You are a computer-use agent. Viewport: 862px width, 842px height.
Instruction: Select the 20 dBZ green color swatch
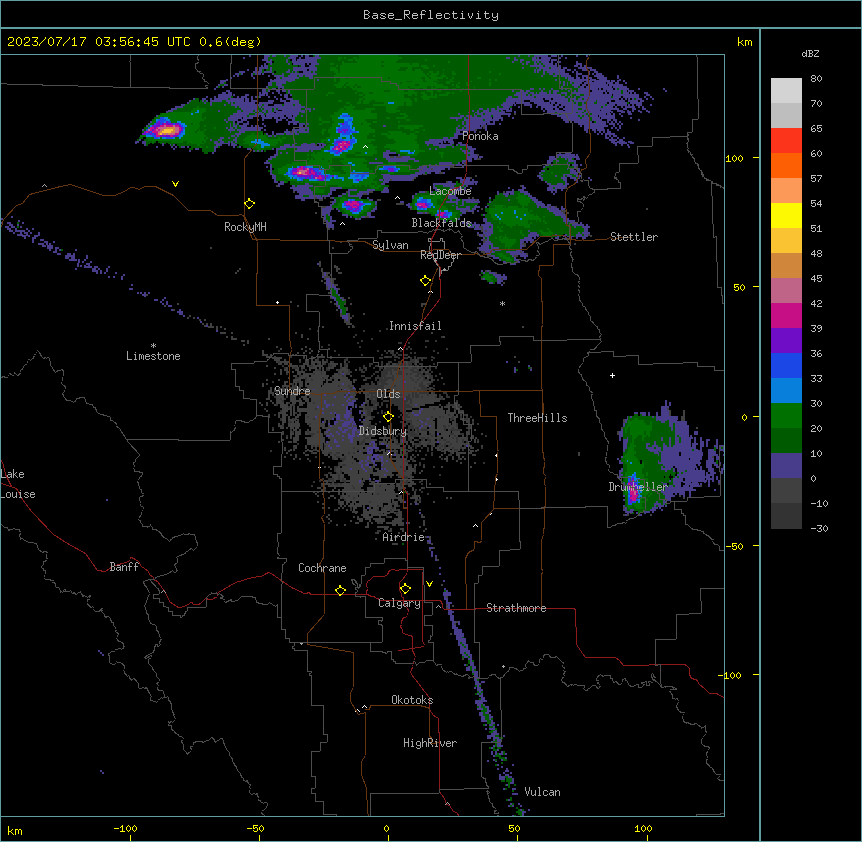[786, 416]
